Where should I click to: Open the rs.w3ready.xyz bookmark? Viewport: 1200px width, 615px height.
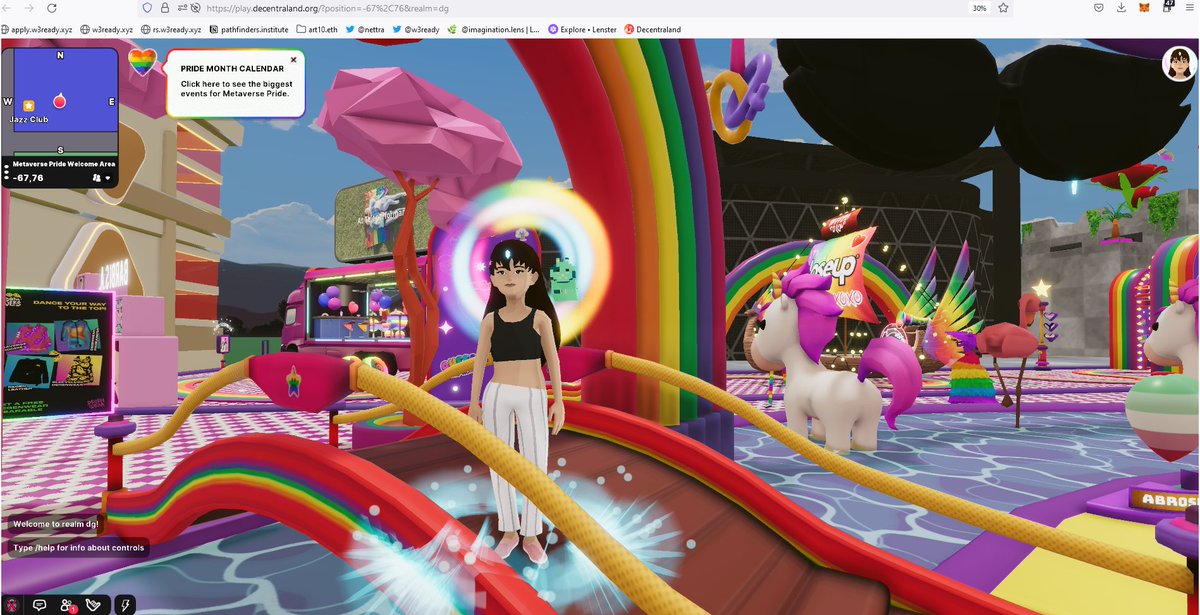(172, 29)
